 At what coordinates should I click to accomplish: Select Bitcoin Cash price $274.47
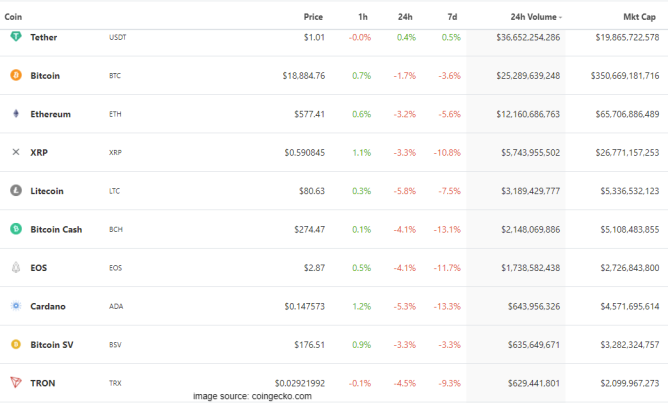309,230
